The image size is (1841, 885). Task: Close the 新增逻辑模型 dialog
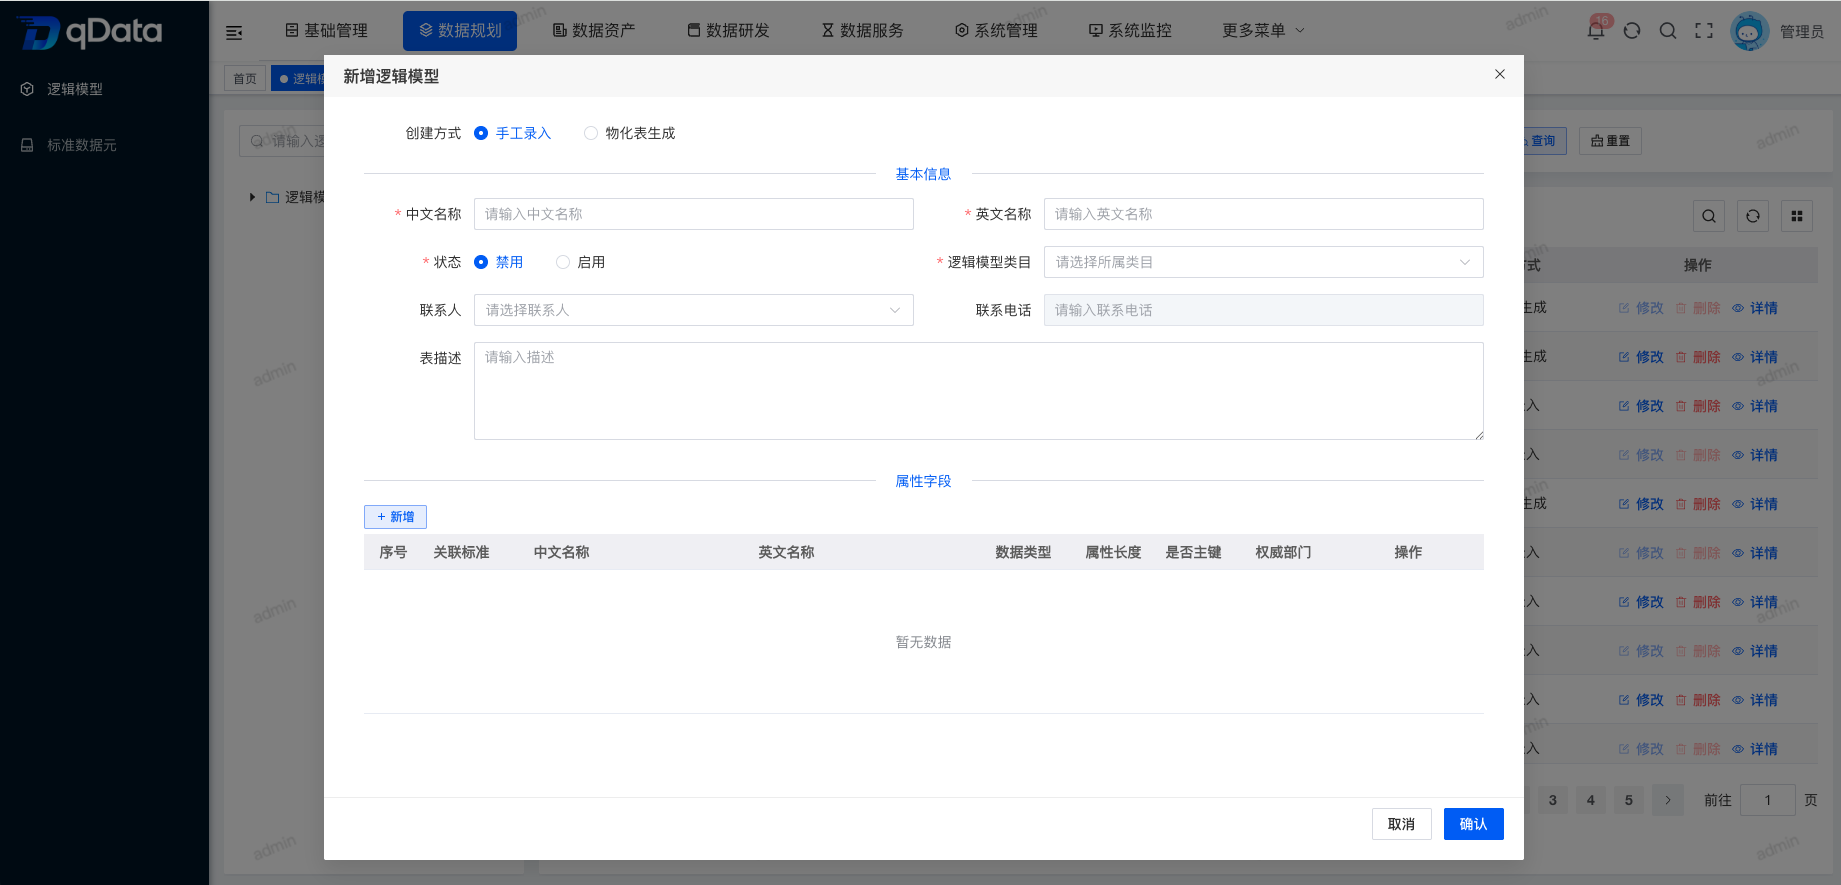[1500, 74]
